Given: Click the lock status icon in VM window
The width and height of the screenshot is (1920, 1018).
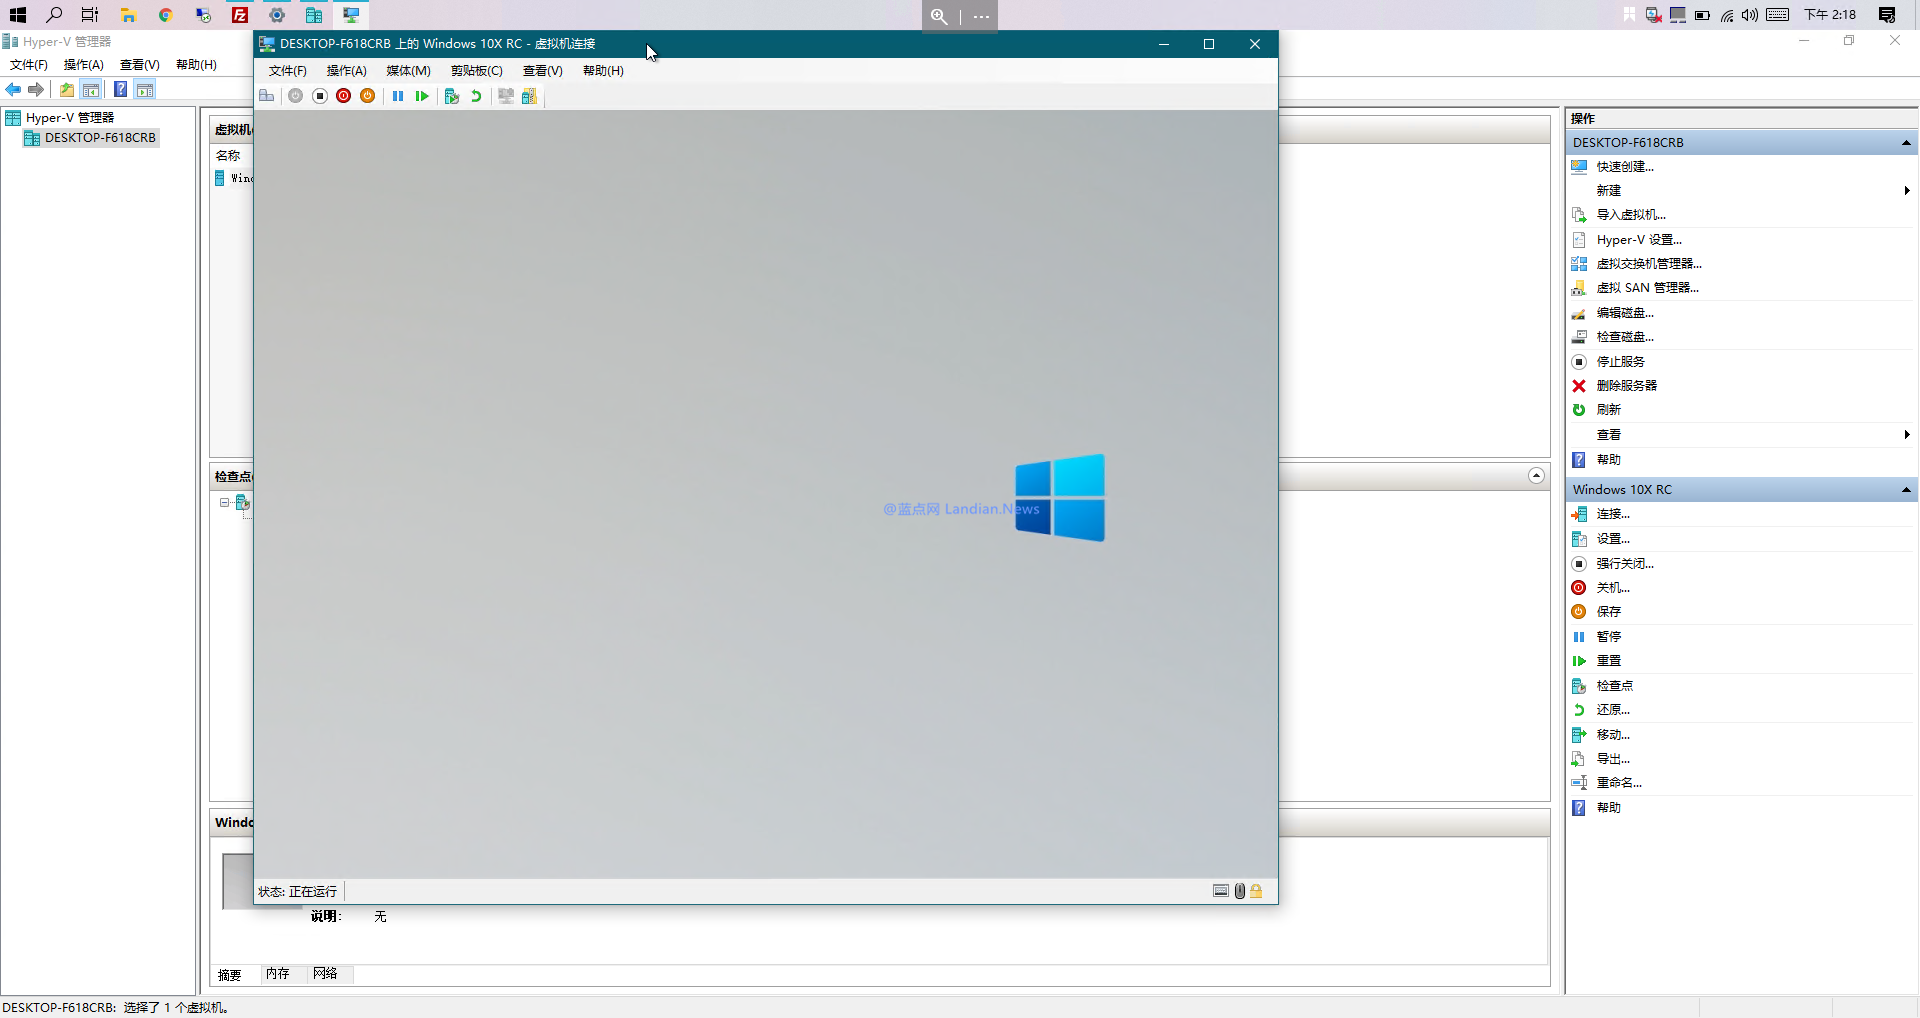Looking at the screenshot, I should coord(1256,891).
